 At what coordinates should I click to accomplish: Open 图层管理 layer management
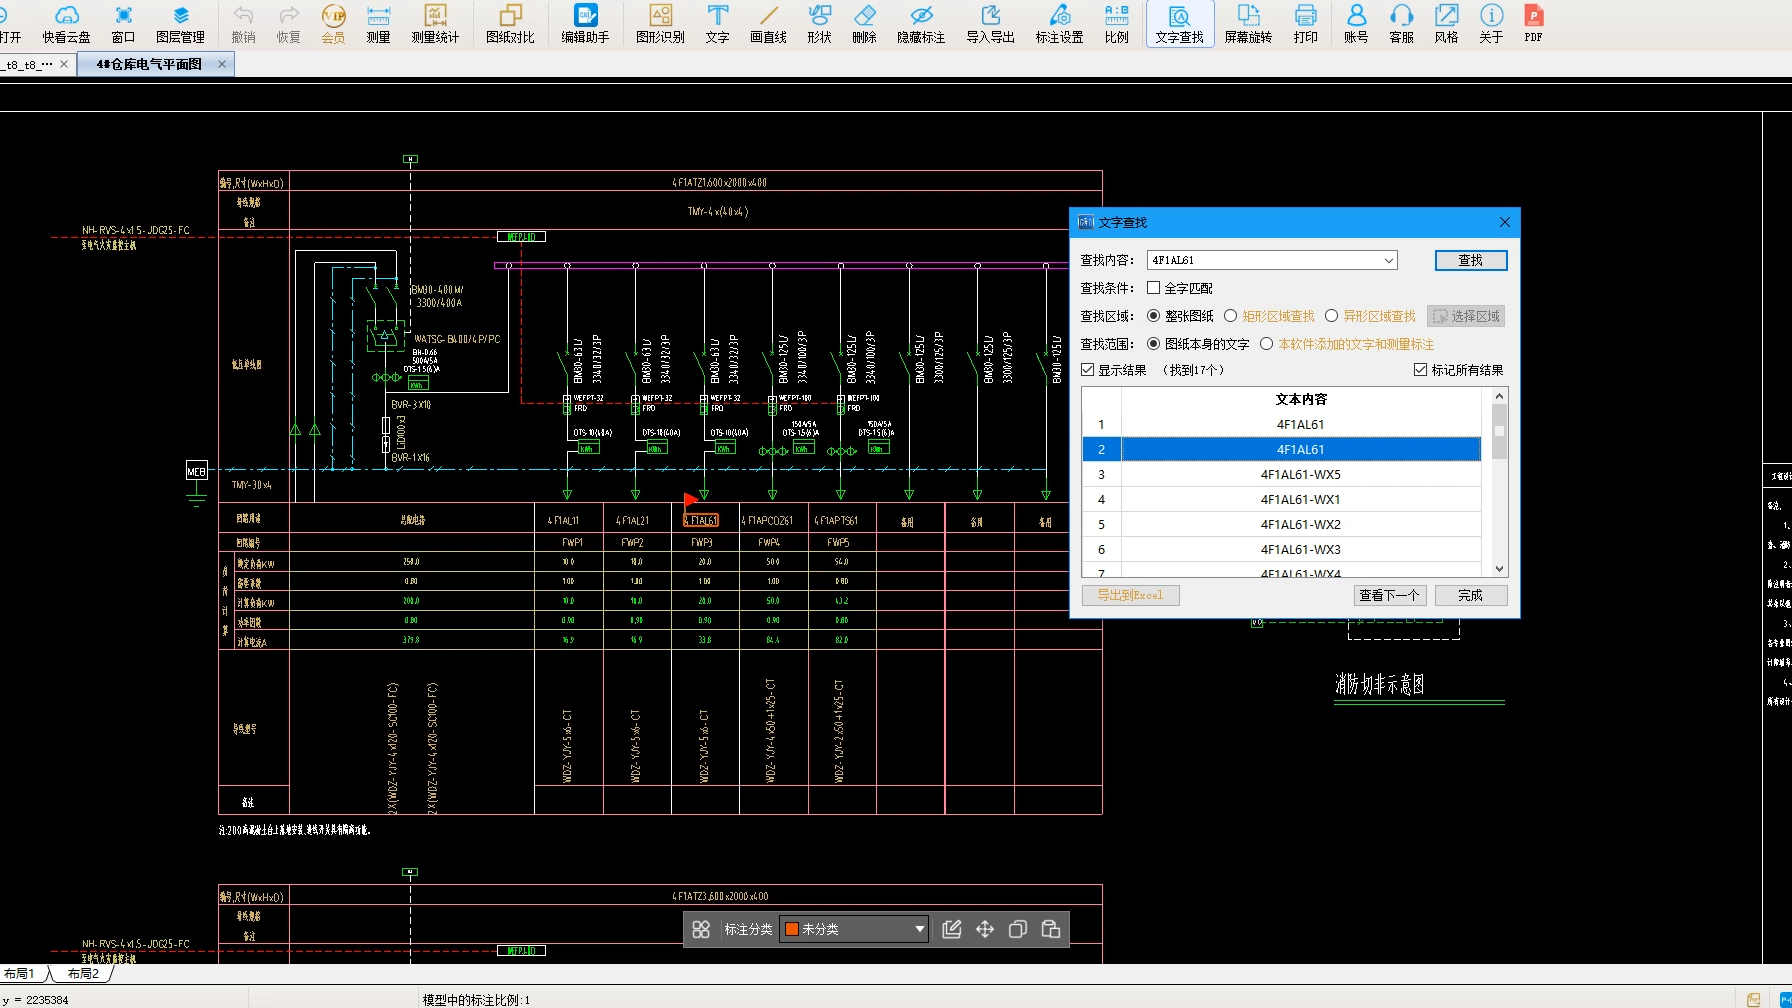tap(180, 24)
